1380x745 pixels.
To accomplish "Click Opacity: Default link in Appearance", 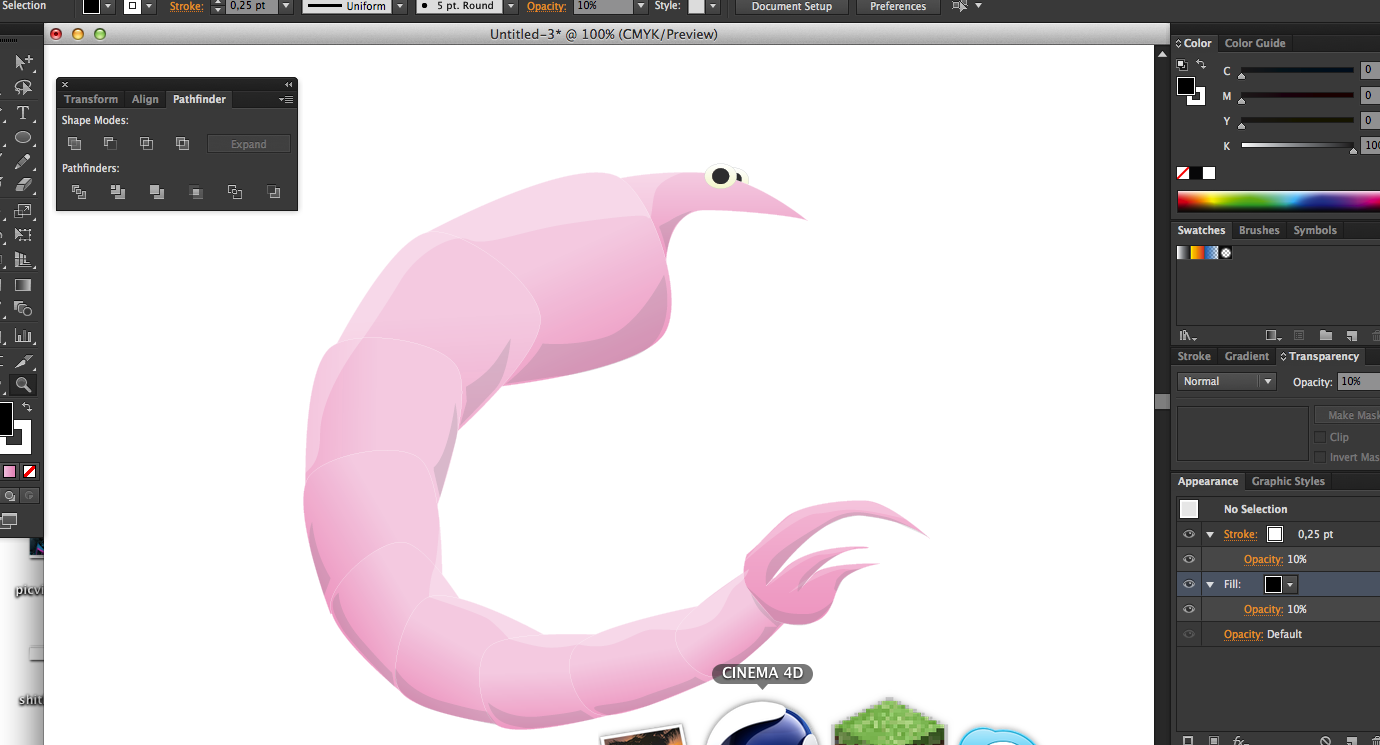I will (x=1263, y=634).
